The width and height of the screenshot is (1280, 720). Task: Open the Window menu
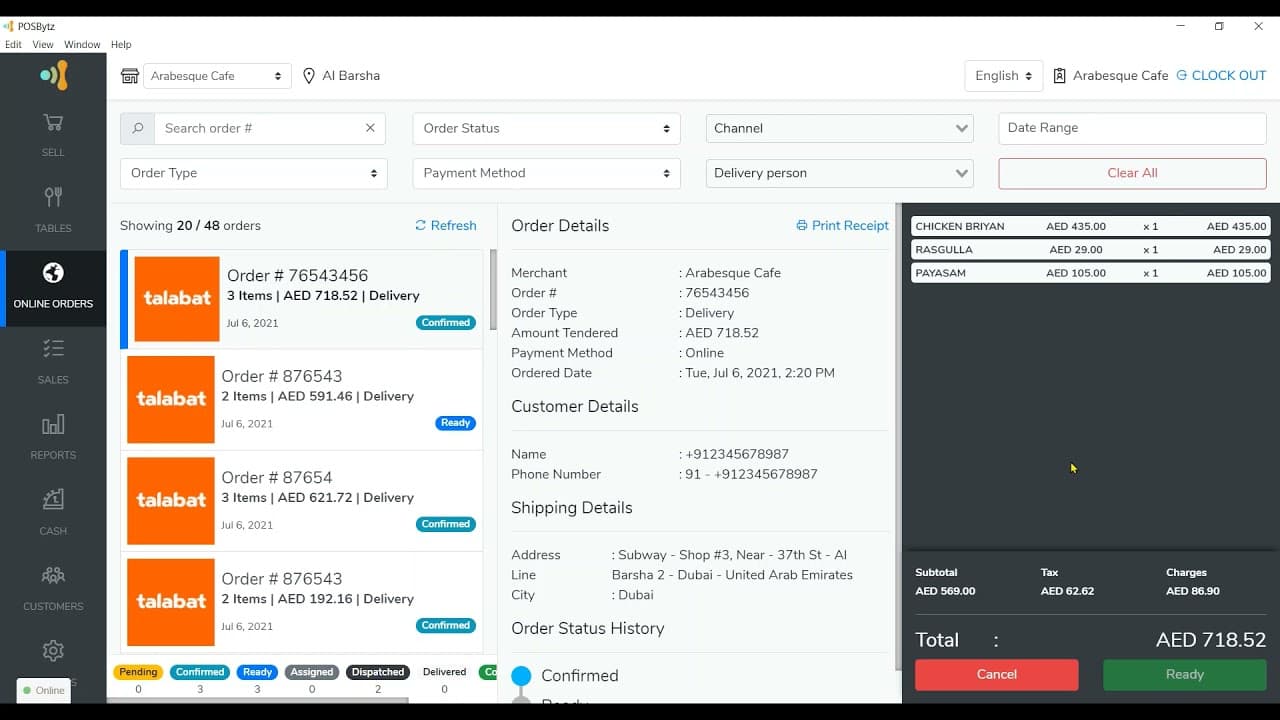point(82,45)
